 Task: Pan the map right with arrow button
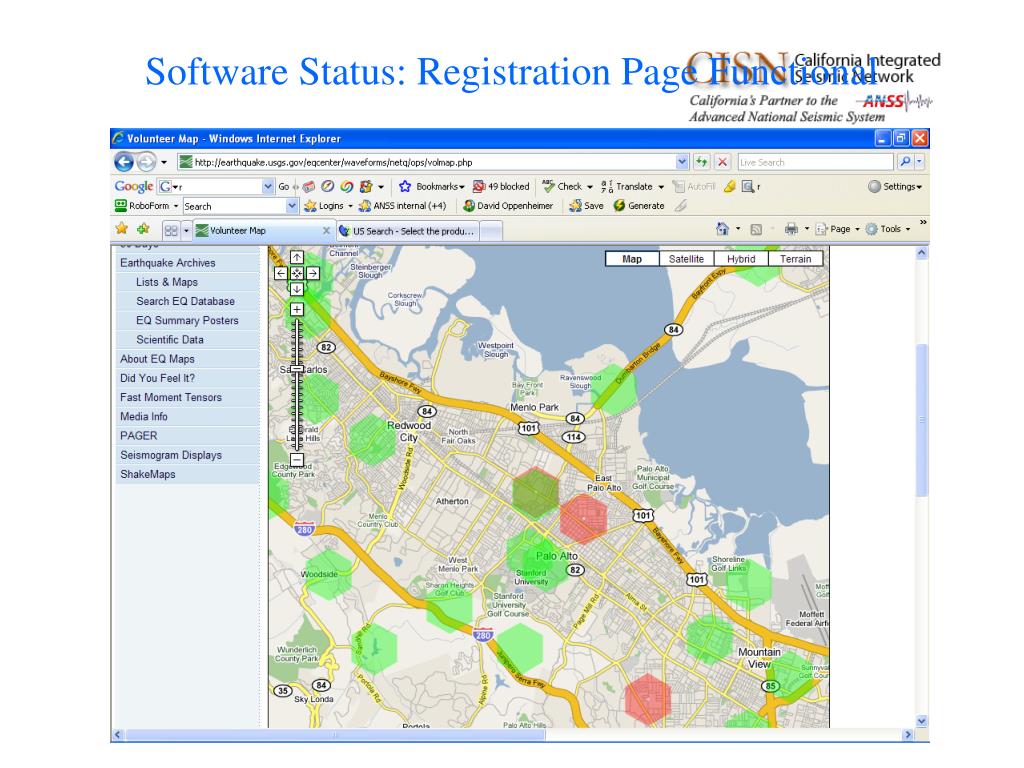[313, 272]
